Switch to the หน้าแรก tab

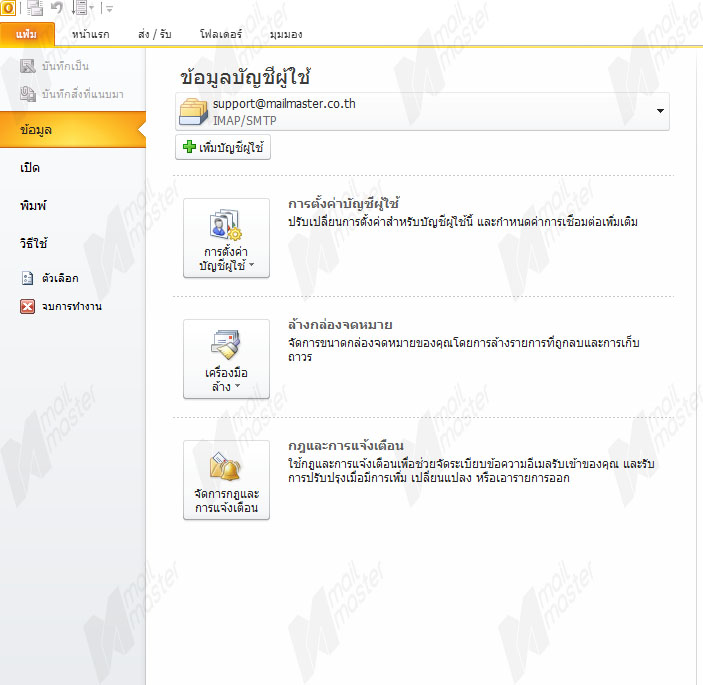click(x=90, y=34)
